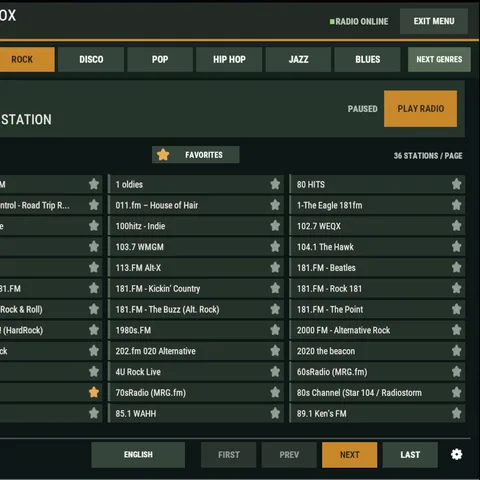Star 181.FM - Beatles station
This screenshot has width=480, height=480.
(456, 267)
